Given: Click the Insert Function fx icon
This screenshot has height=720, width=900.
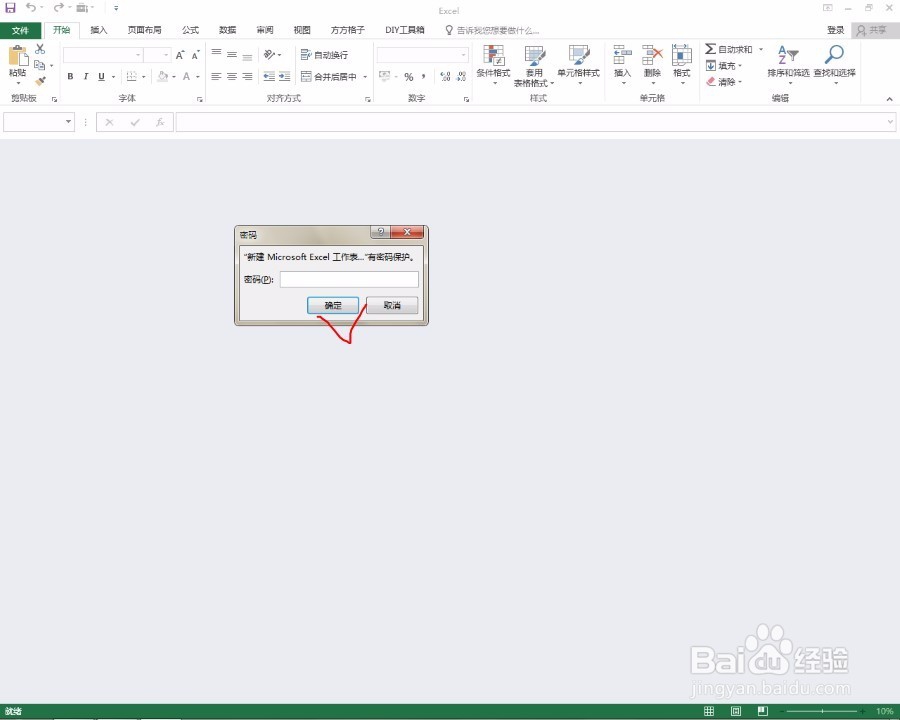Looking at the screenshot, I should click(x=160, y=122).
